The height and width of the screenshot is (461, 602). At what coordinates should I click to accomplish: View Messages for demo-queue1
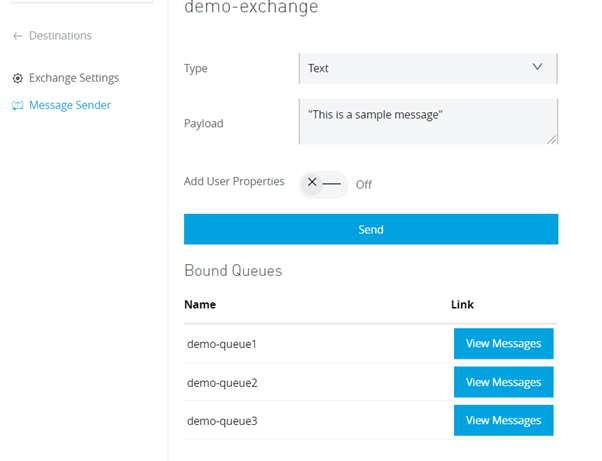pos(503,343)
